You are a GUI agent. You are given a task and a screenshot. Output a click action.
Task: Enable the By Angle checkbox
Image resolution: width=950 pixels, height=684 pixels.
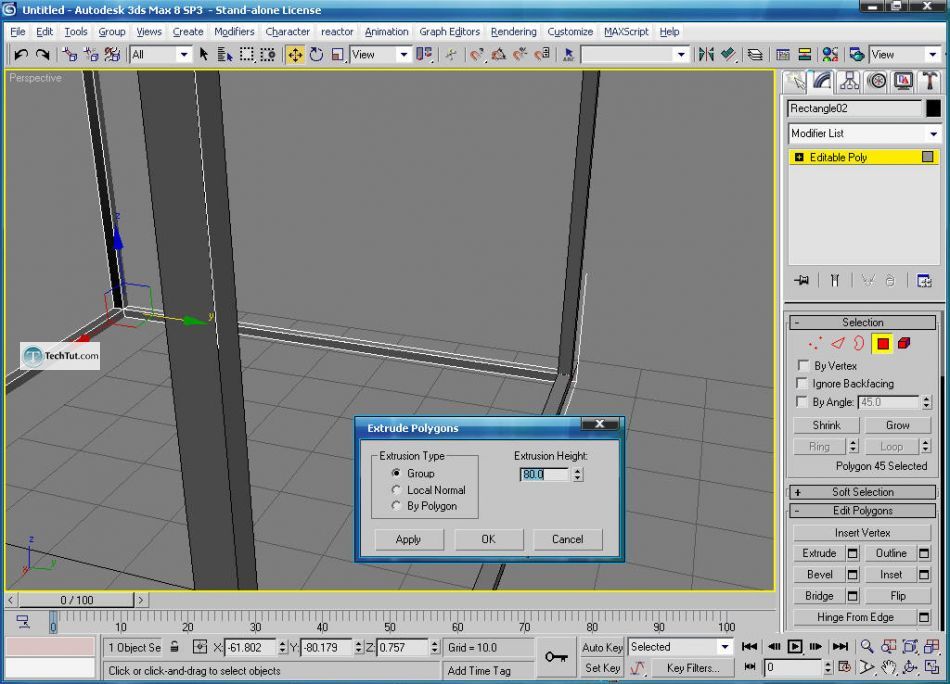(802, 402)
